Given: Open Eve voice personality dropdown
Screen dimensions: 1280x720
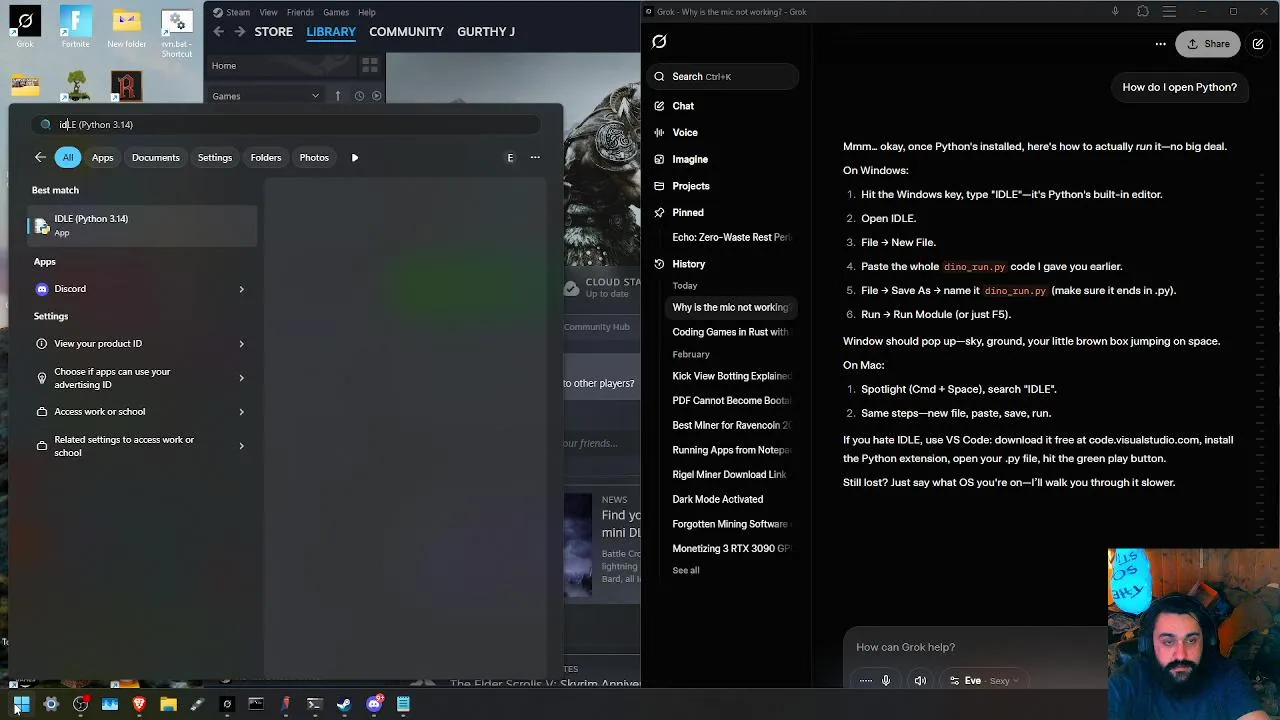Looking at the screenshot, I should [985, 681].
